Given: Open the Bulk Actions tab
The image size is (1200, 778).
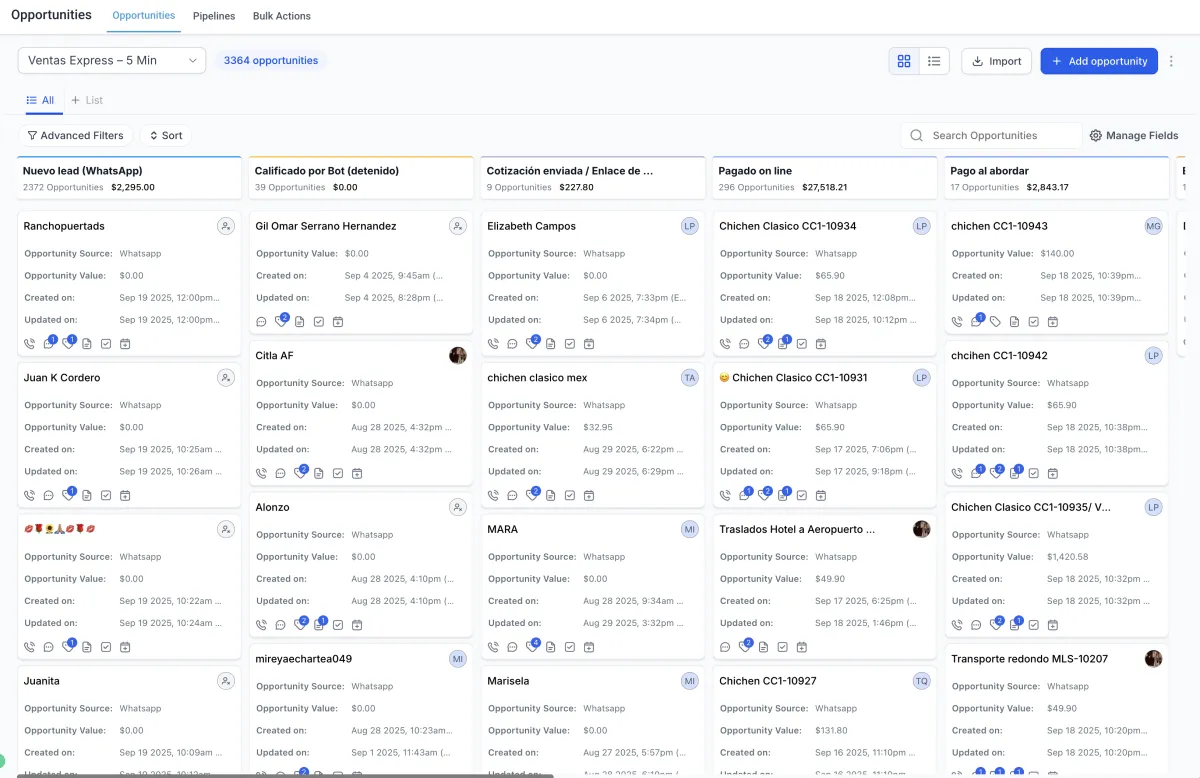Looking at the screenshot, I should click(x=282, y=16).
